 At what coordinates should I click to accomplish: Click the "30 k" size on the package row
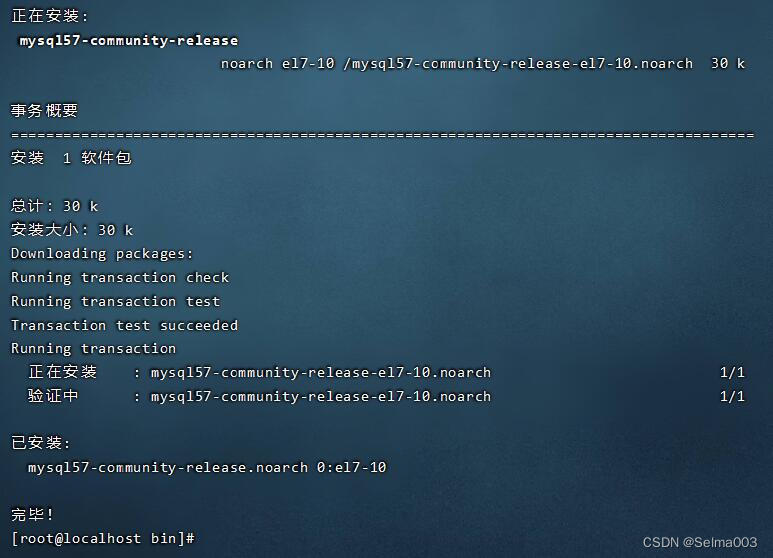point(728,64)
